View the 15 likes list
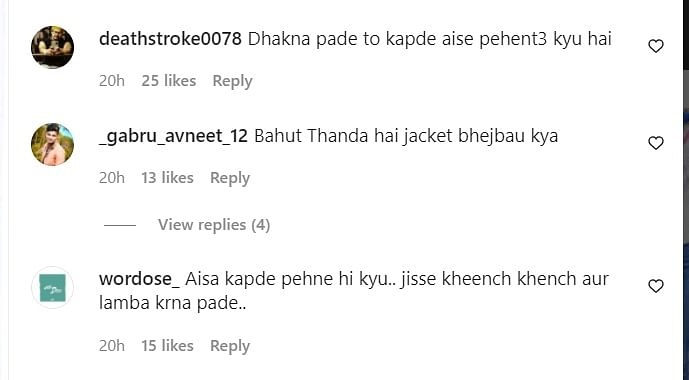The image size is (689, 380). 167,346
